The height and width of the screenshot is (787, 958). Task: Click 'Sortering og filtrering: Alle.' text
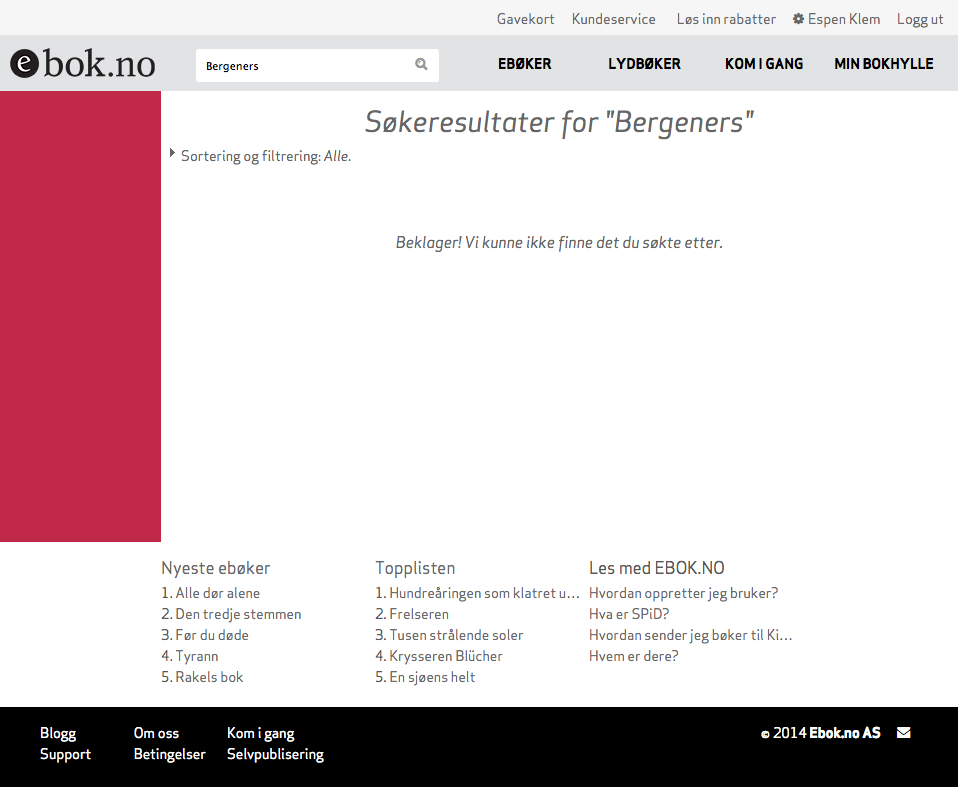266,156
